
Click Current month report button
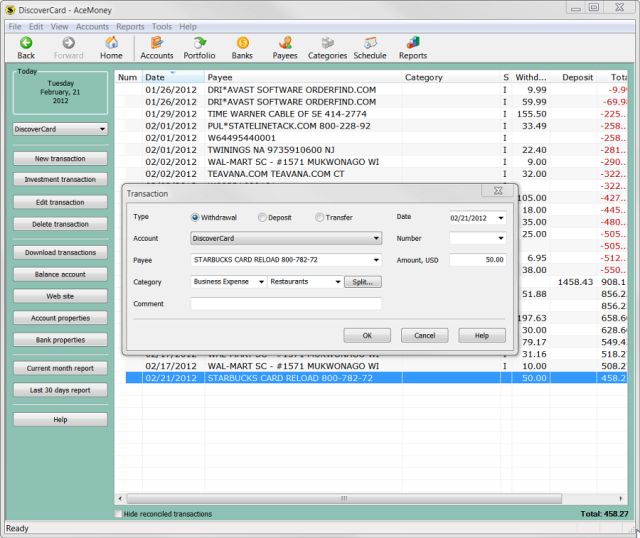point(60,368)
